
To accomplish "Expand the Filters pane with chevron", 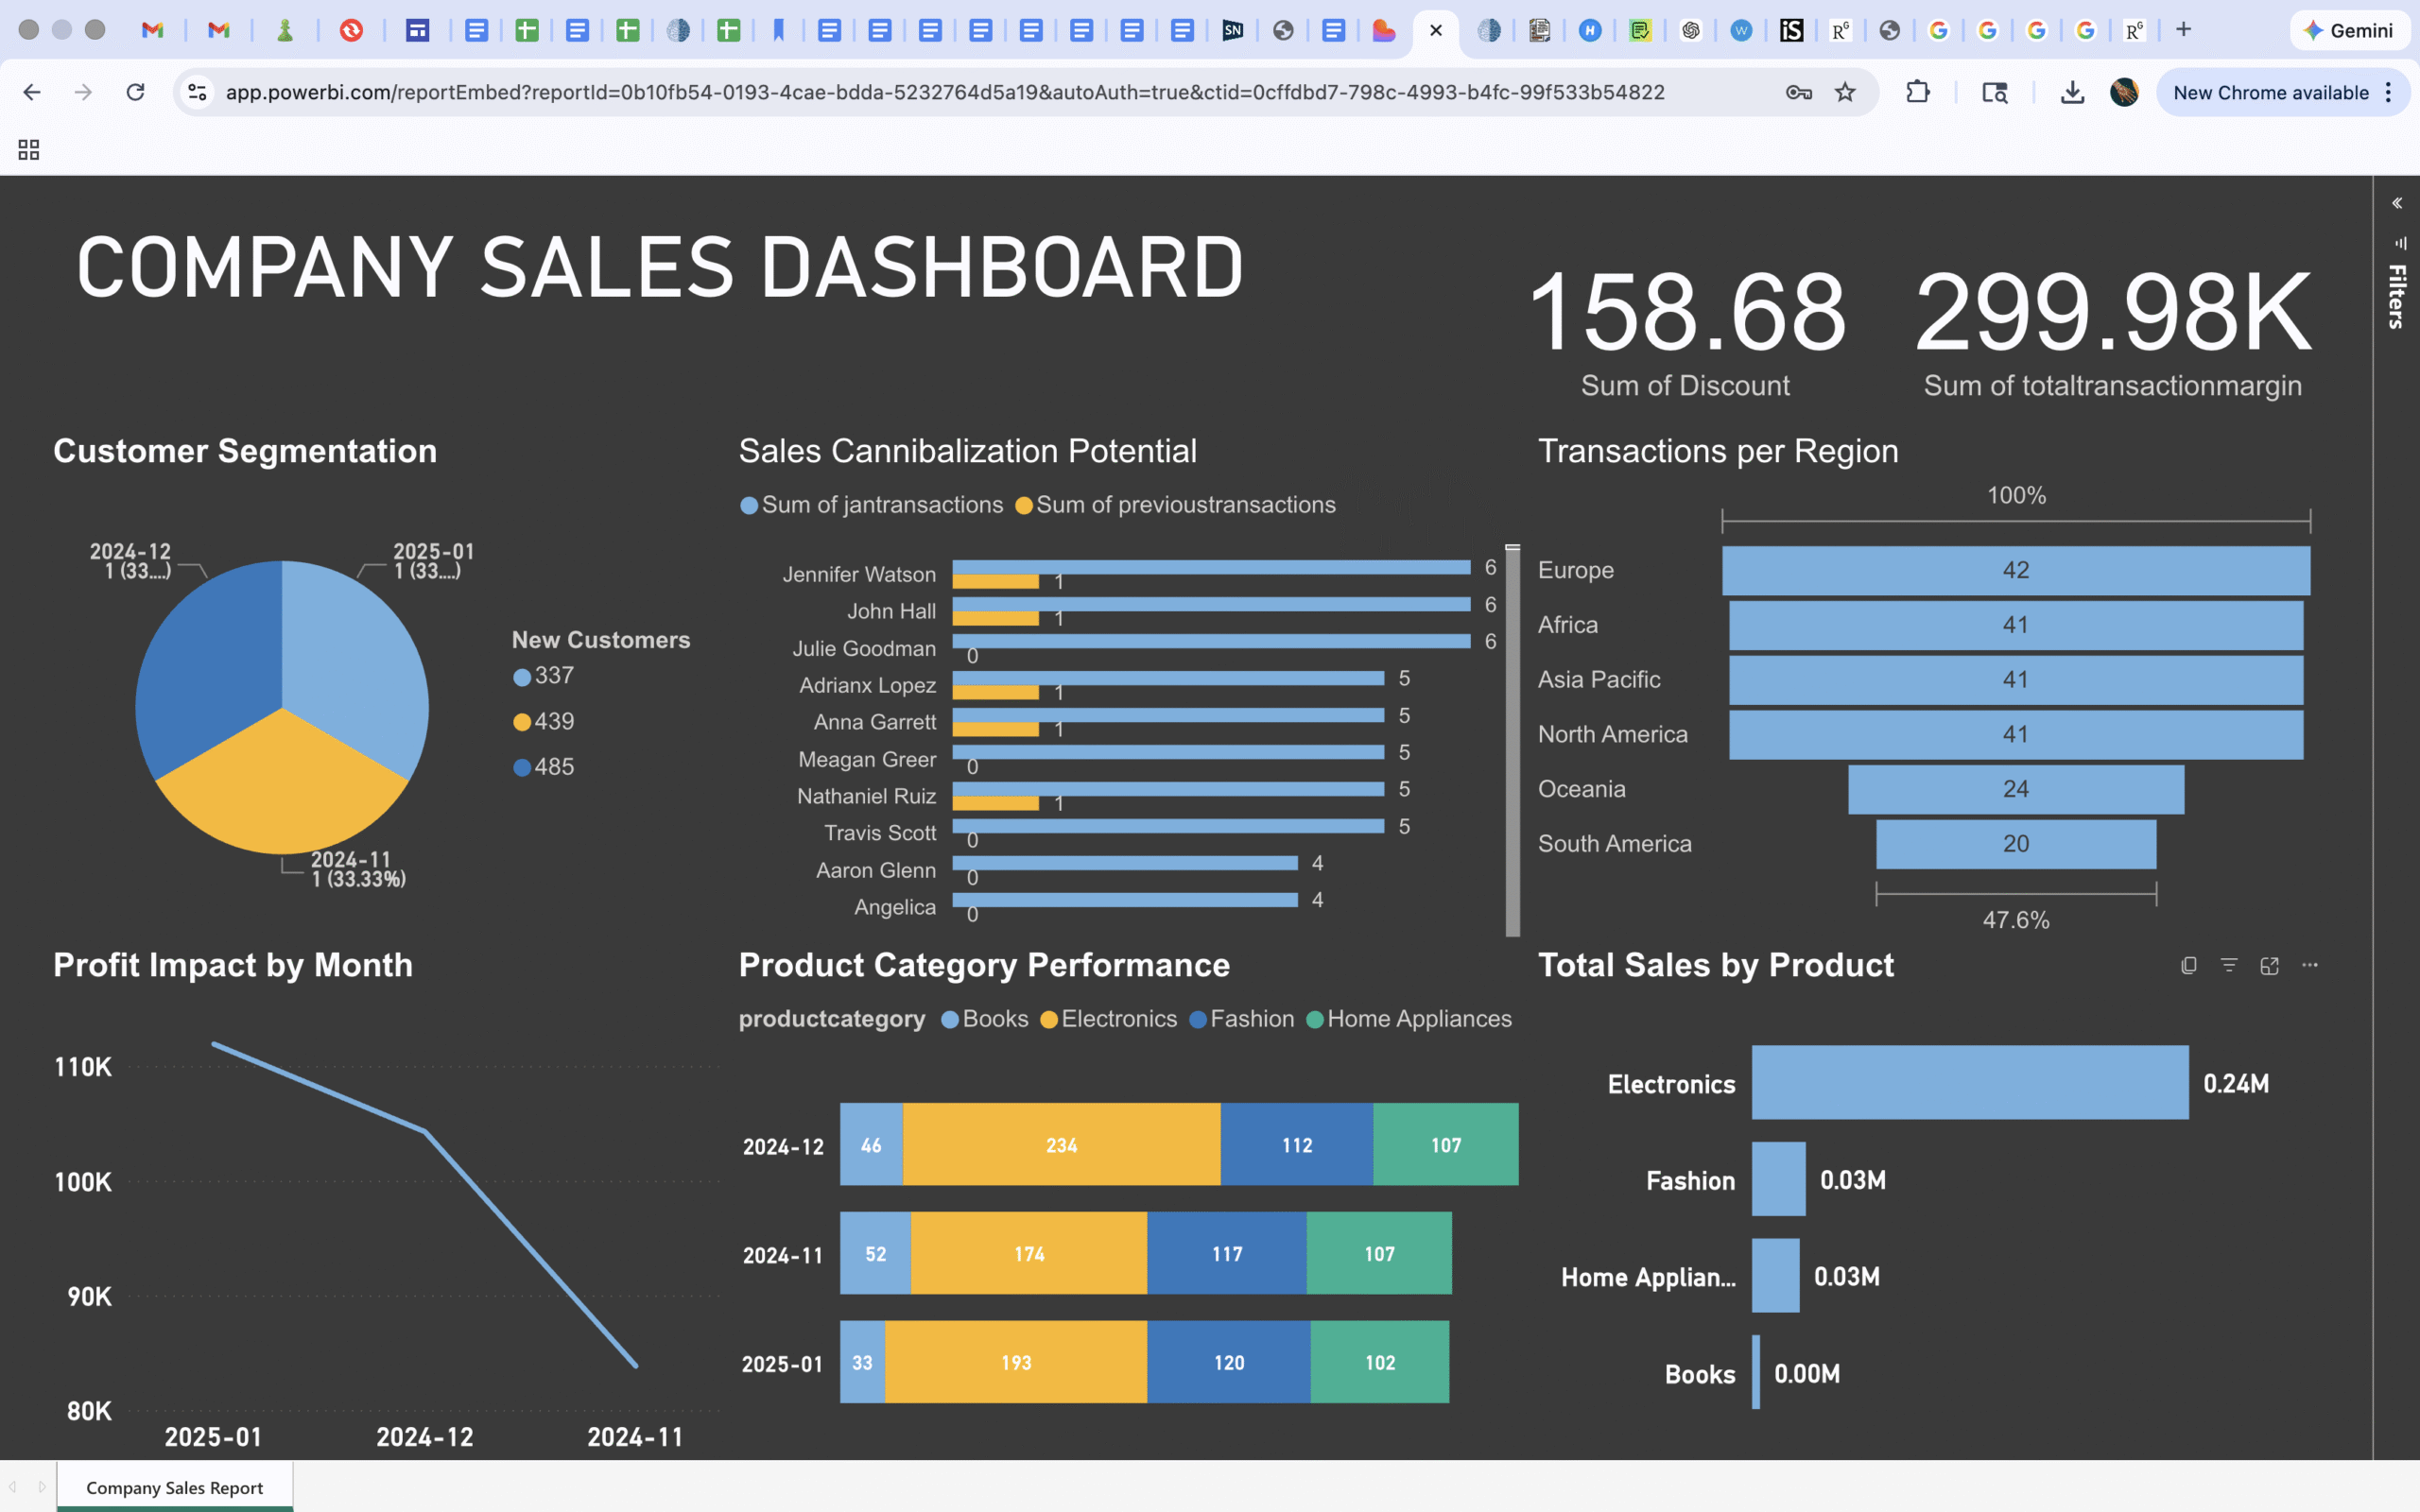I will (x=2397, y=203).
